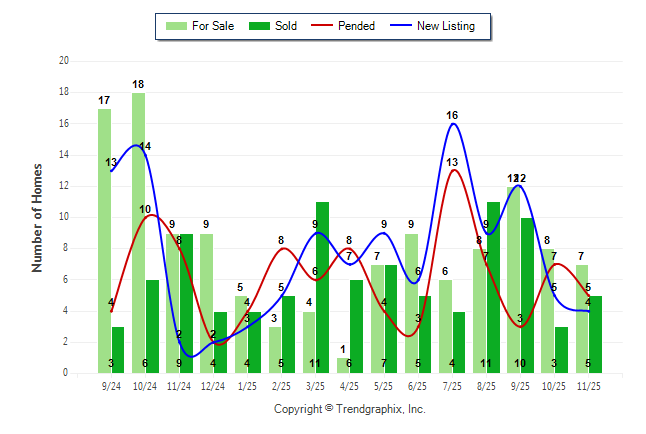Select the 10/24 For Sale bar labeled 18
646x434 pixels.
point(139,232)
